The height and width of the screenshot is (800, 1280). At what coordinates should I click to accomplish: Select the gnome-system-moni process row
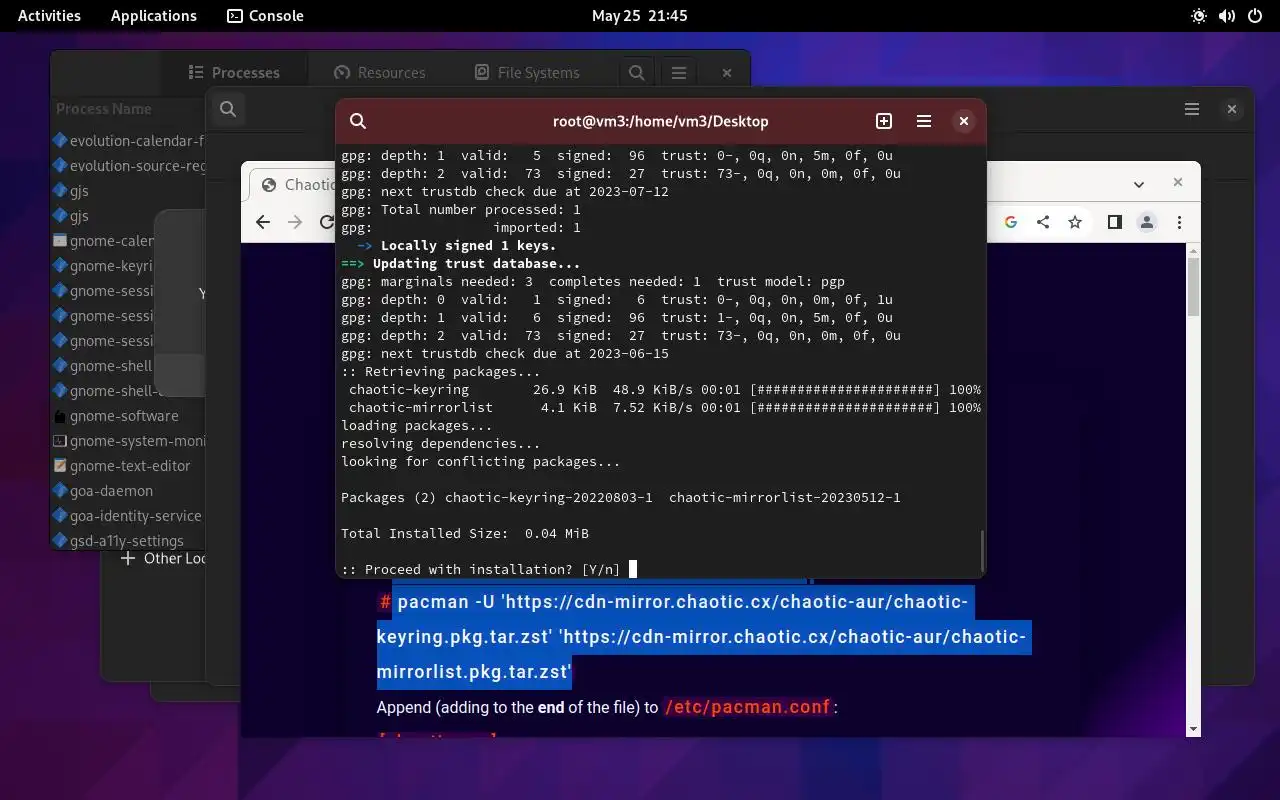click(128, 441)
